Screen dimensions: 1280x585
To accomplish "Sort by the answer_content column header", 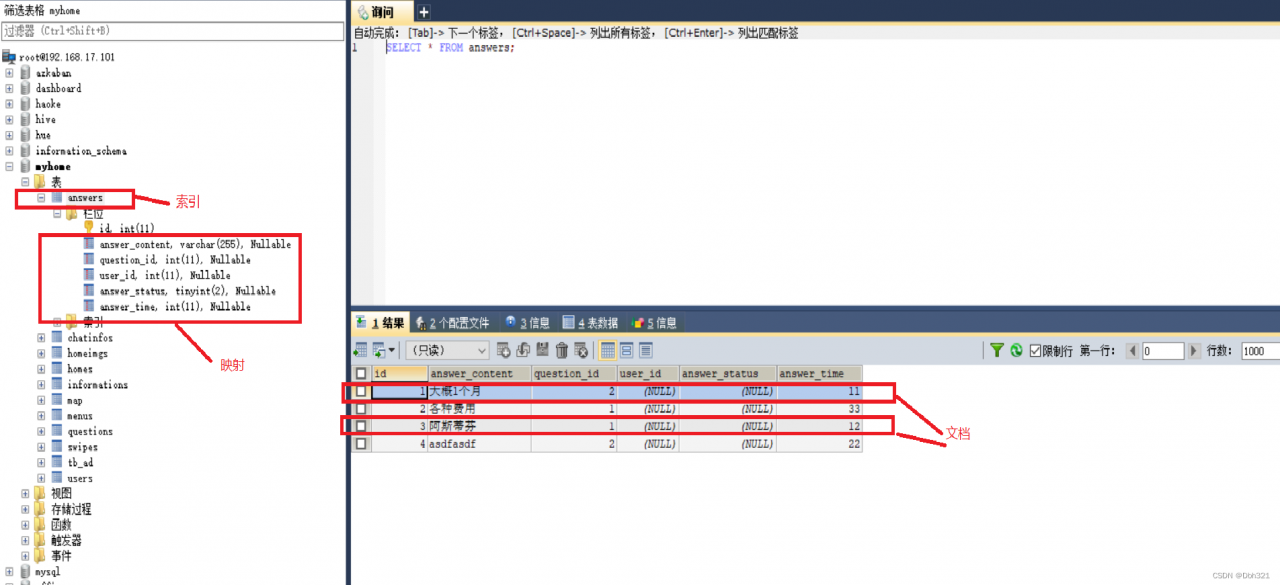I will click(479, 373).
